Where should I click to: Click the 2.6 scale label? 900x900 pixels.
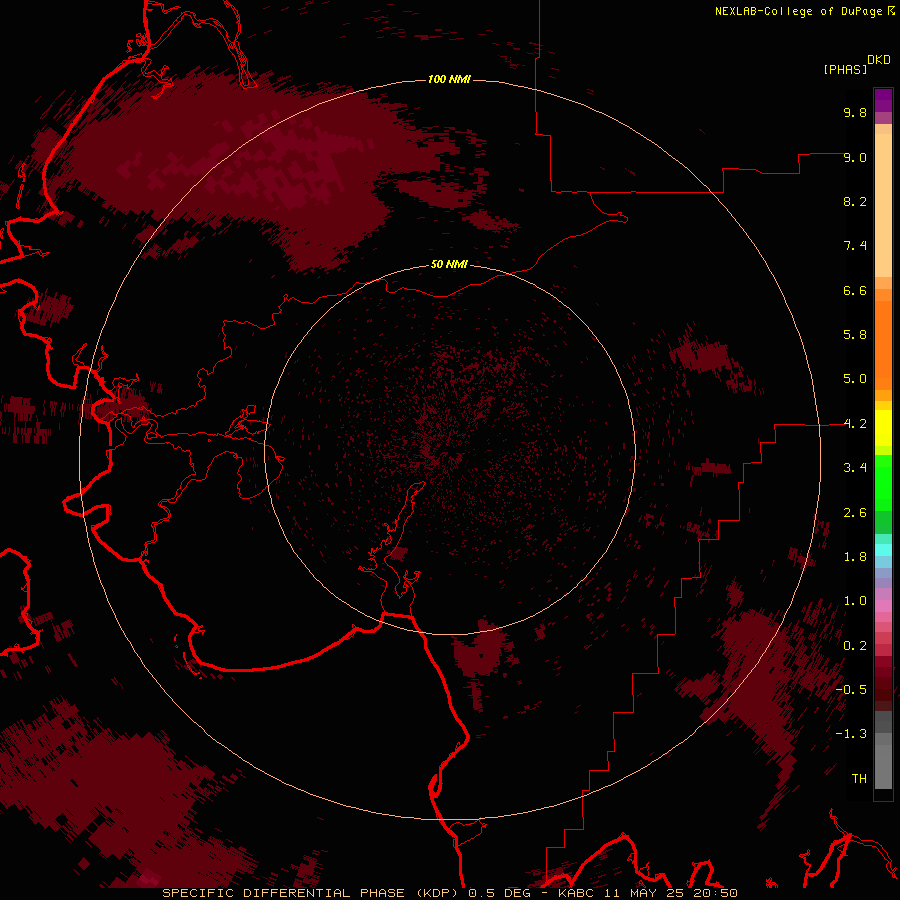pos(855,513)
